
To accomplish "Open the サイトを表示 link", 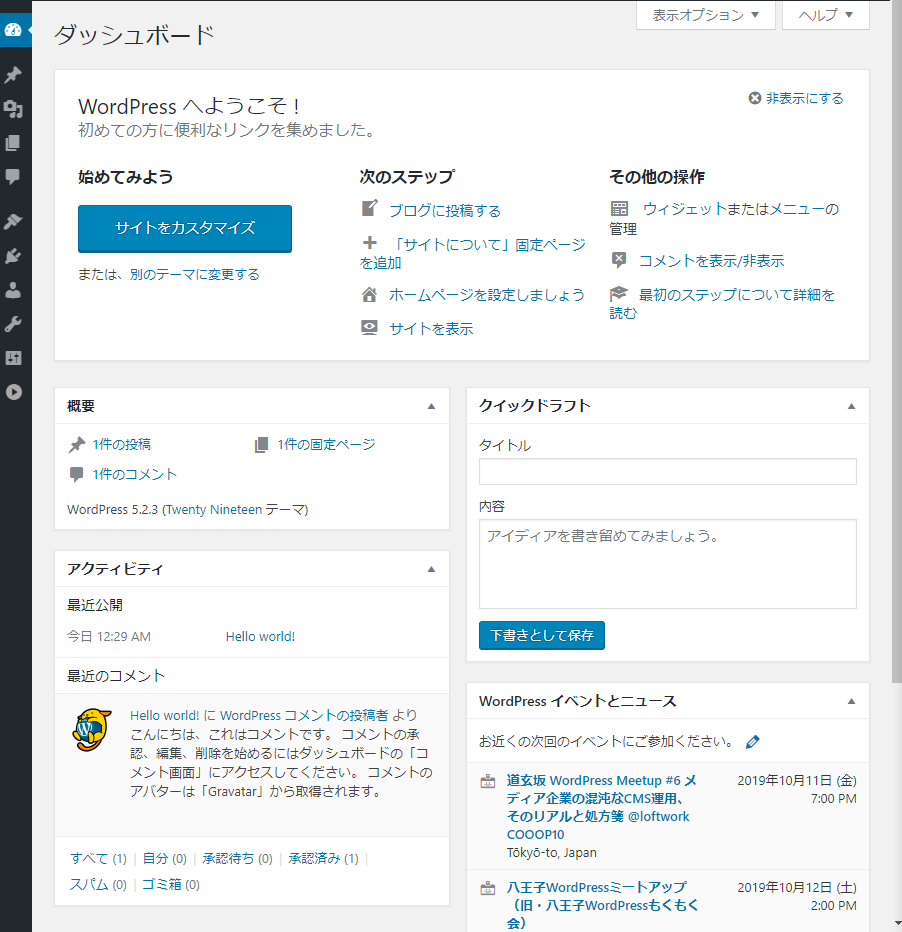I will tap(431, 329).
